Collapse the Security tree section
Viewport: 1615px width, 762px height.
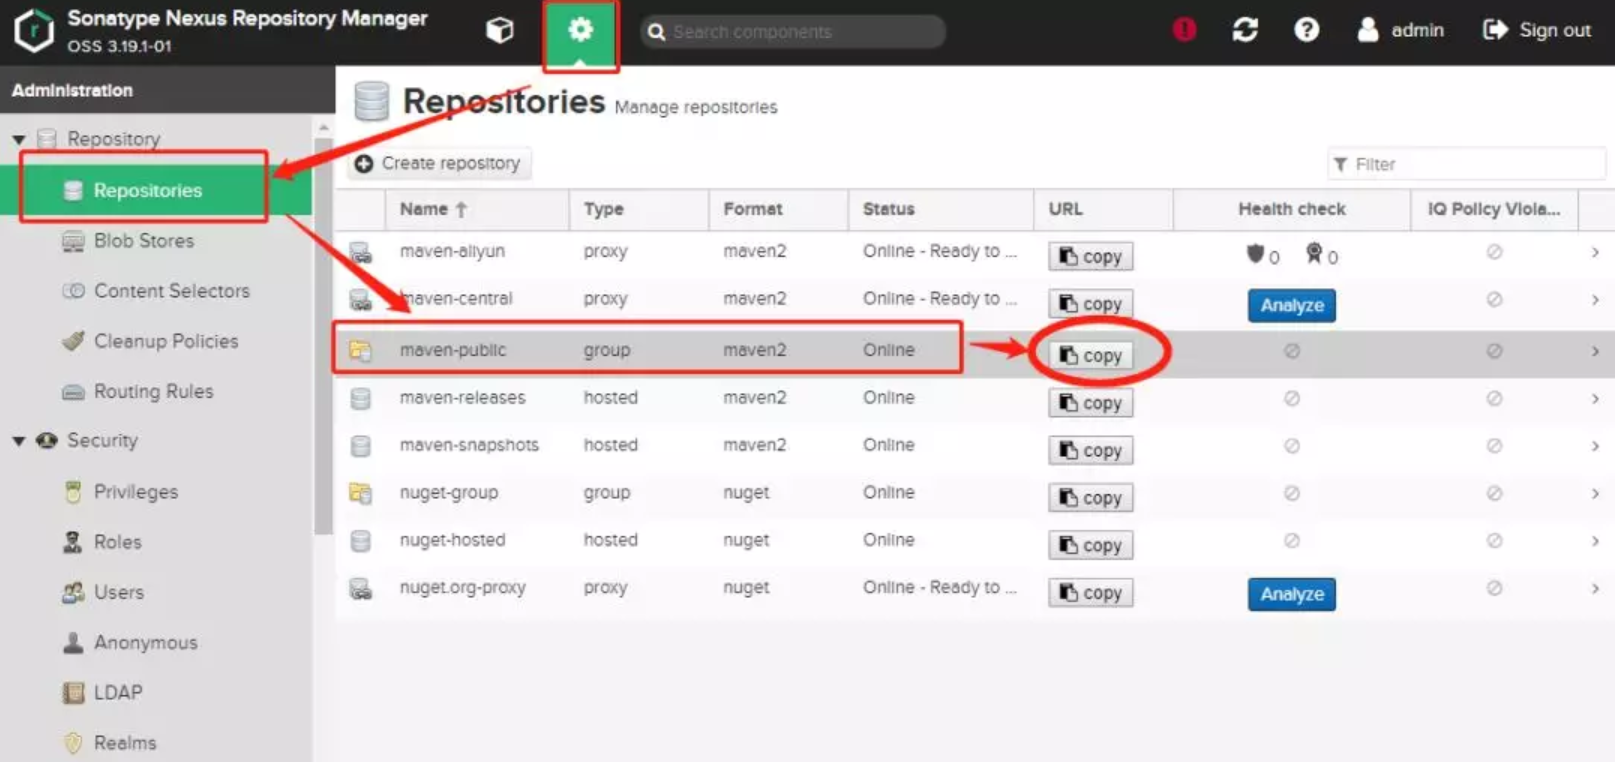[x=19, y=441]
